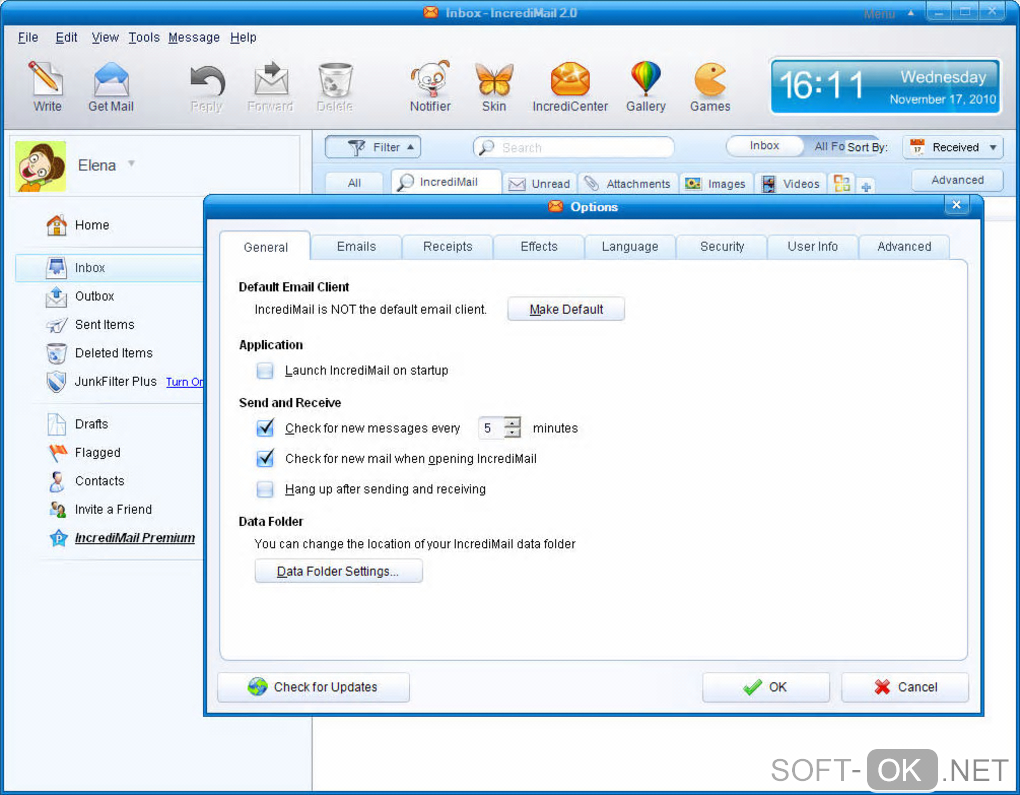Click the Advanced search button
This screenshot has height=795, width=1020.
(x=957, y=180)
